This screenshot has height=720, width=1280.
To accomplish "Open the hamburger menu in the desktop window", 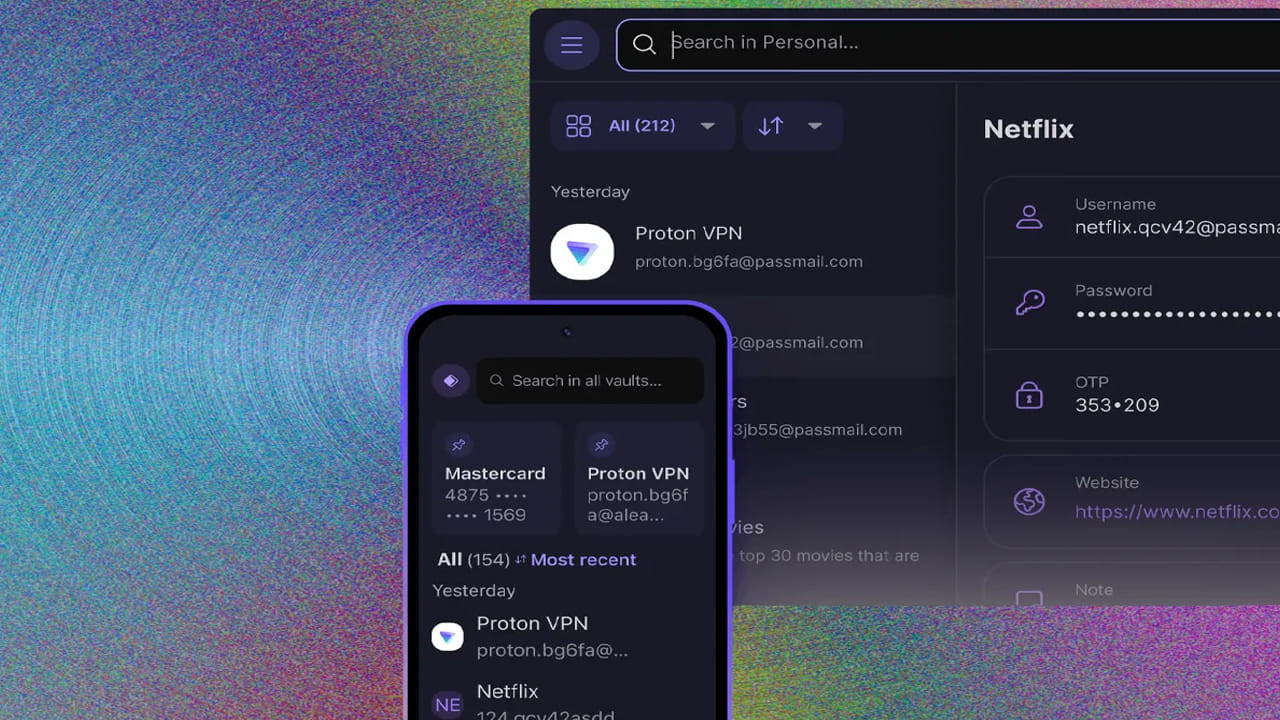I will (571, 45).
